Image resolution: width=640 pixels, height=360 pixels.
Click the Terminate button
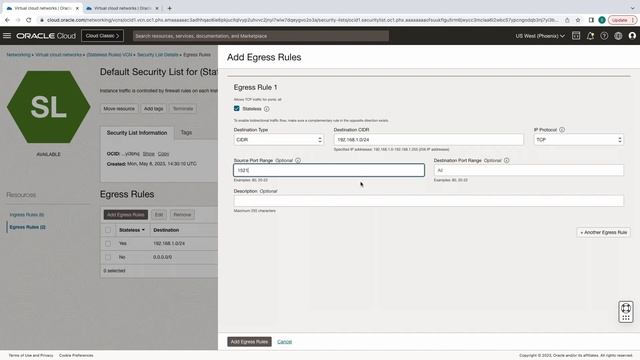pos(183,109)
